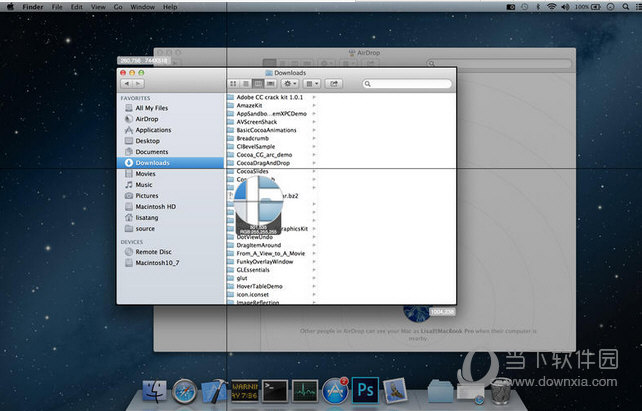The height and width of the screenshot is (411, 642).
Task: Select the Breadcrumb folder
Action: [x=252, y=138]
